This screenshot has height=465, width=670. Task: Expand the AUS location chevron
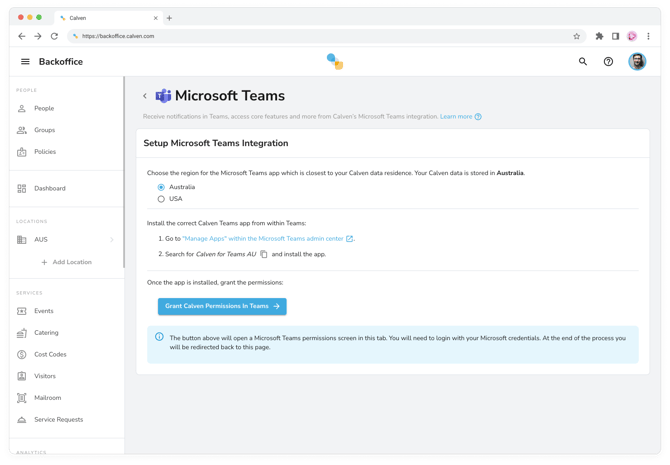tap(112, 240)
